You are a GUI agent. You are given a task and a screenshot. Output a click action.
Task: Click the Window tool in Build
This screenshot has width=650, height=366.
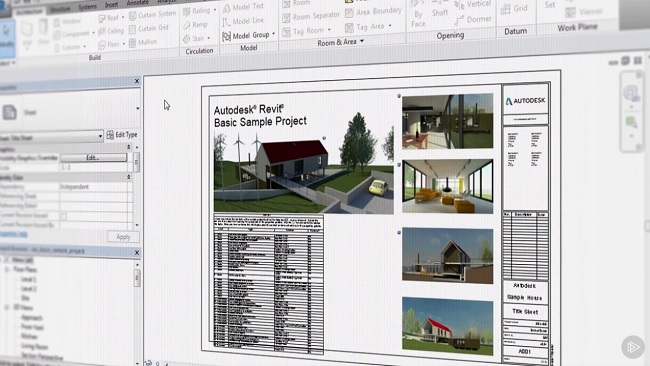point(68,22)
